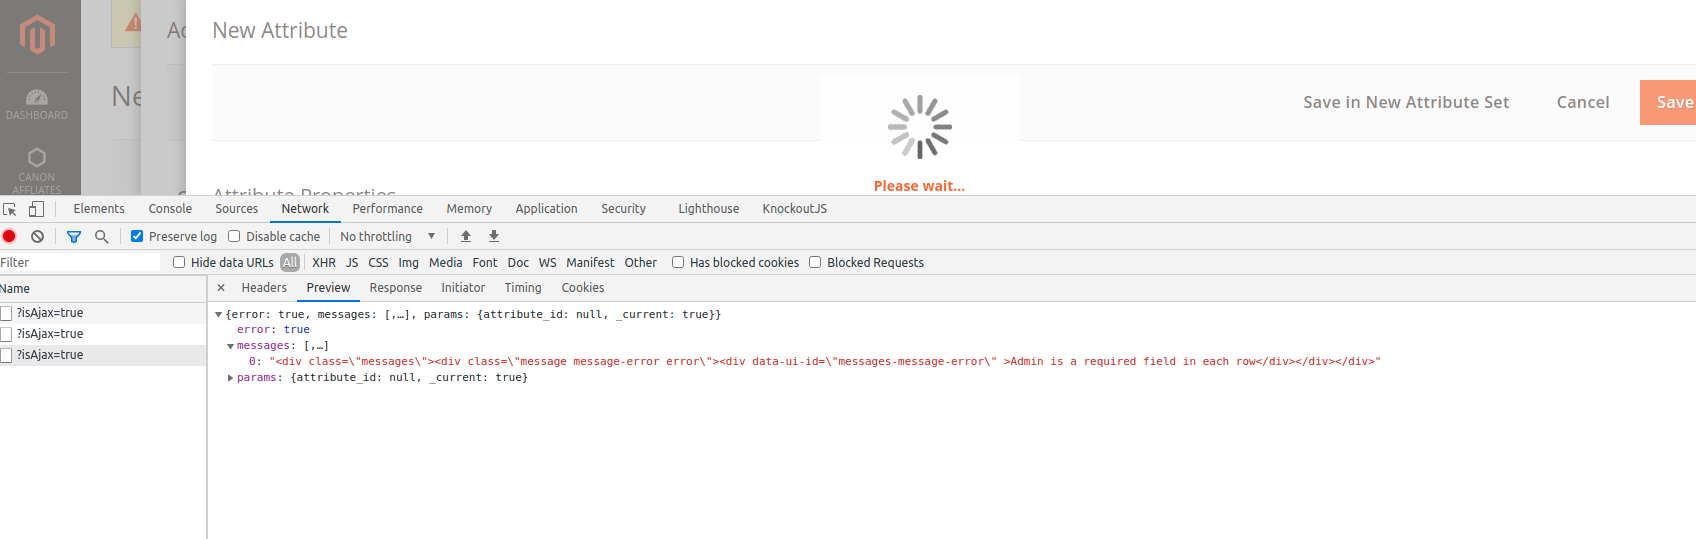Open the KnockoutJS tab
This screenshot has height=539, width=1696.
point(795,209)
